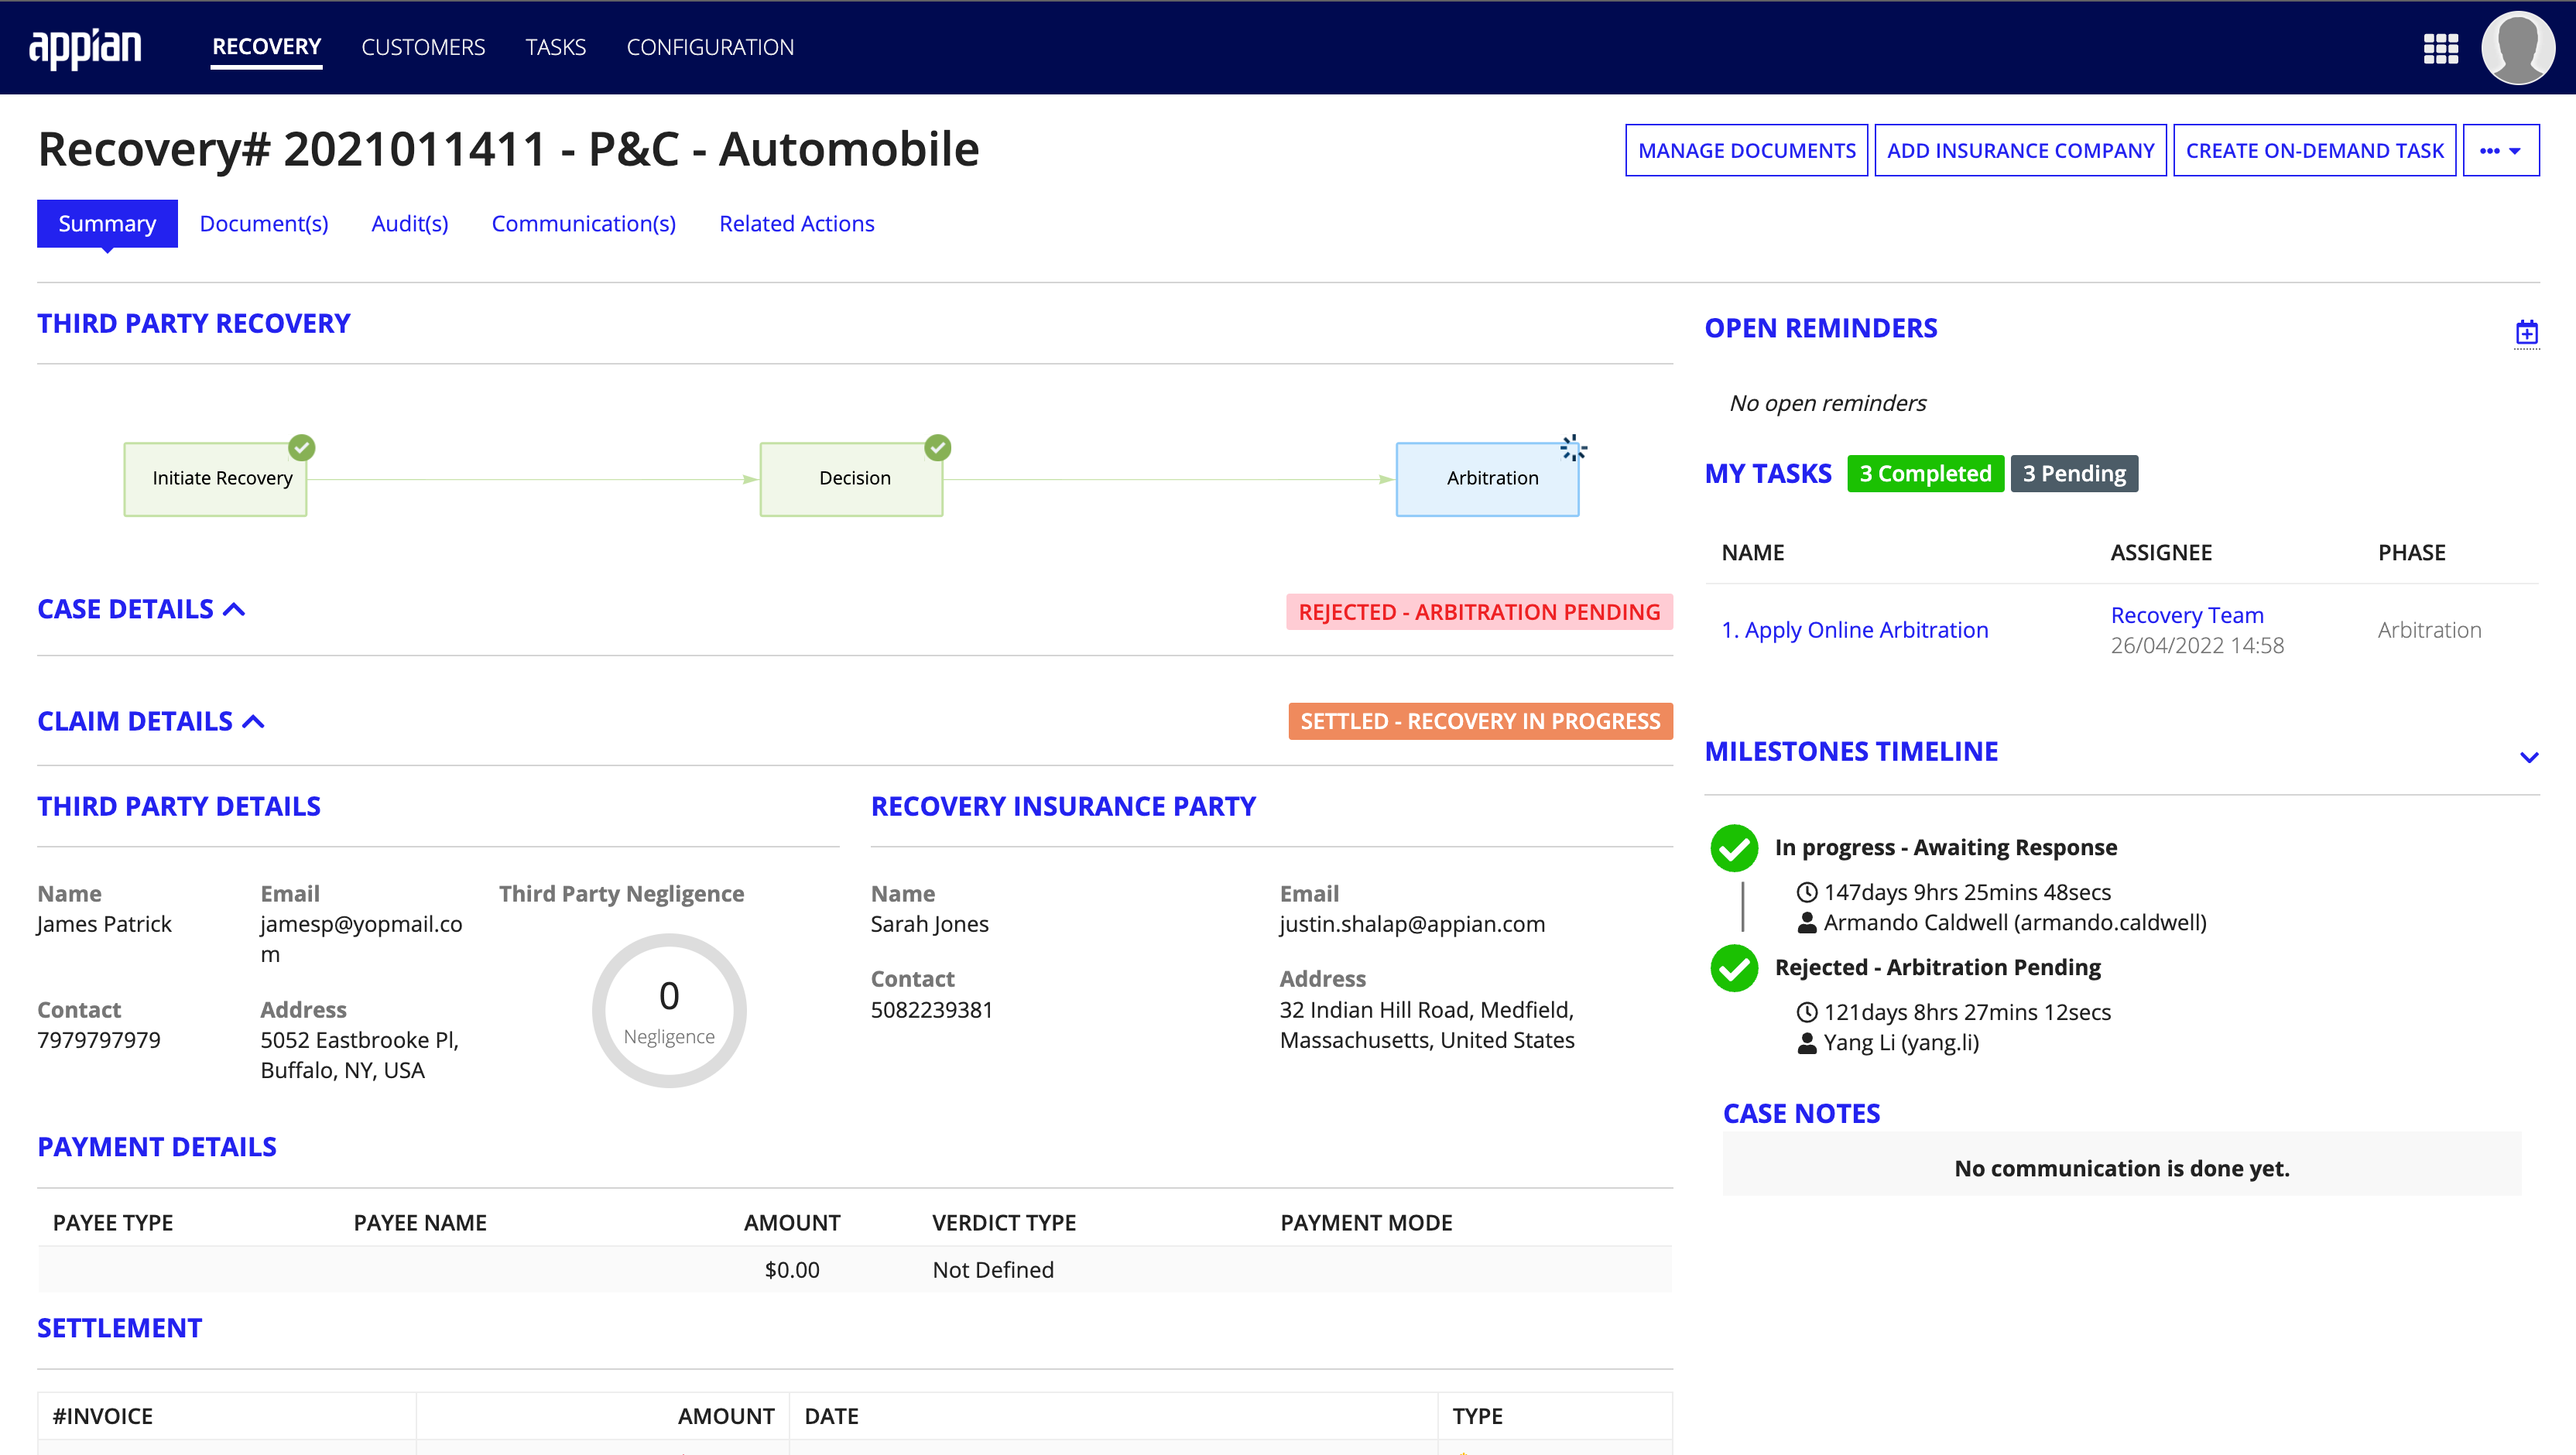Click the overflow menu icon with ellipsis
Screen dimensions: 2576x1455
[x=2500, y=150]
